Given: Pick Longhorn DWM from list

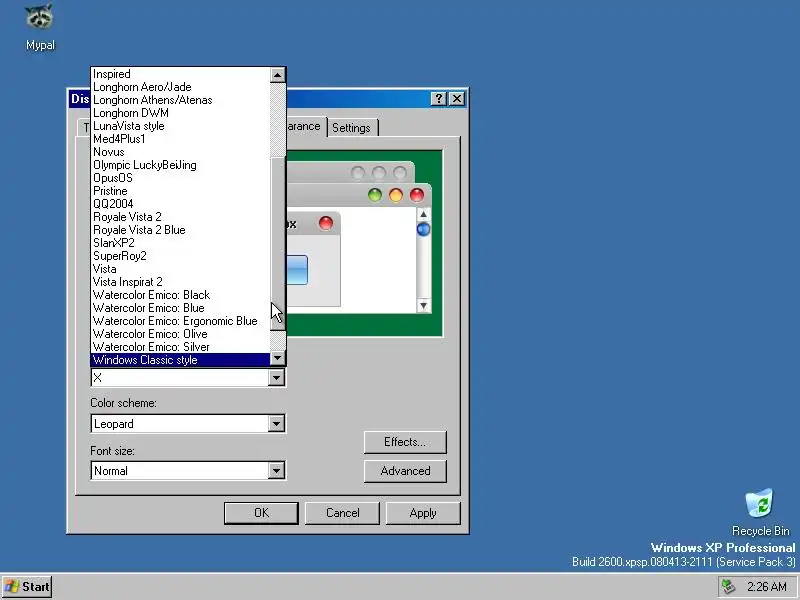Looking at the screenshot, I should pos(181,113).
